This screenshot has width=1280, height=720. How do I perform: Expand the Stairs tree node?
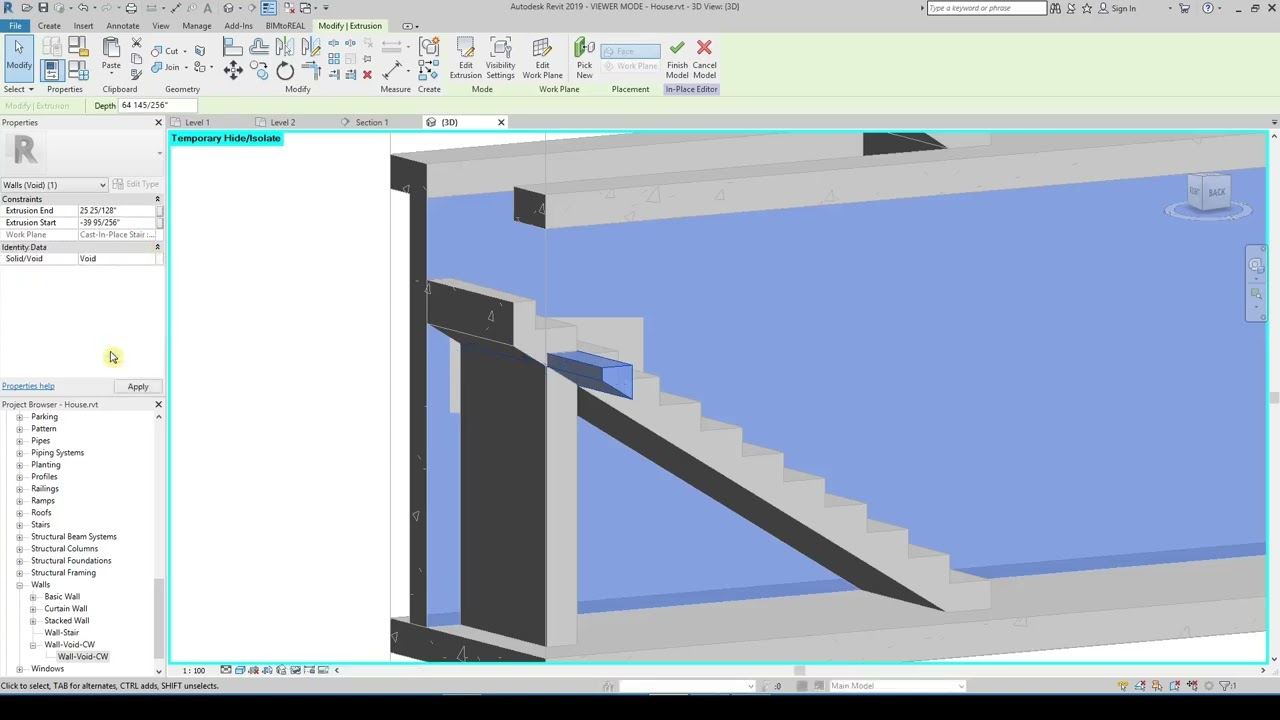pos(19,525)
